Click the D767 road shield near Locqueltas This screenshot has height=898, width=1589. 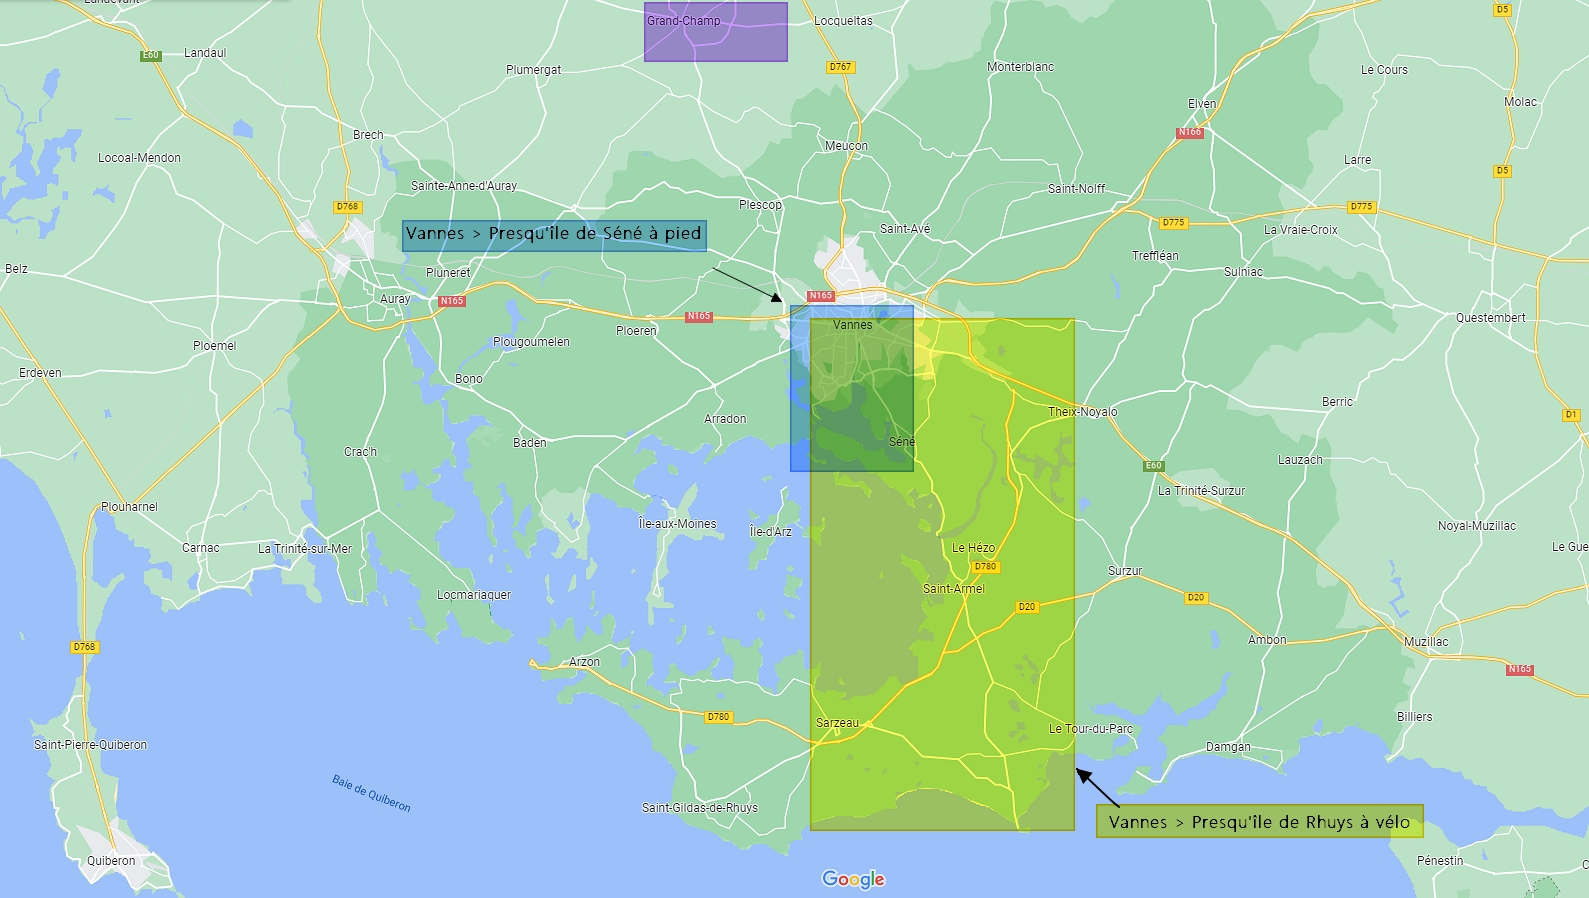coord(840,67)
